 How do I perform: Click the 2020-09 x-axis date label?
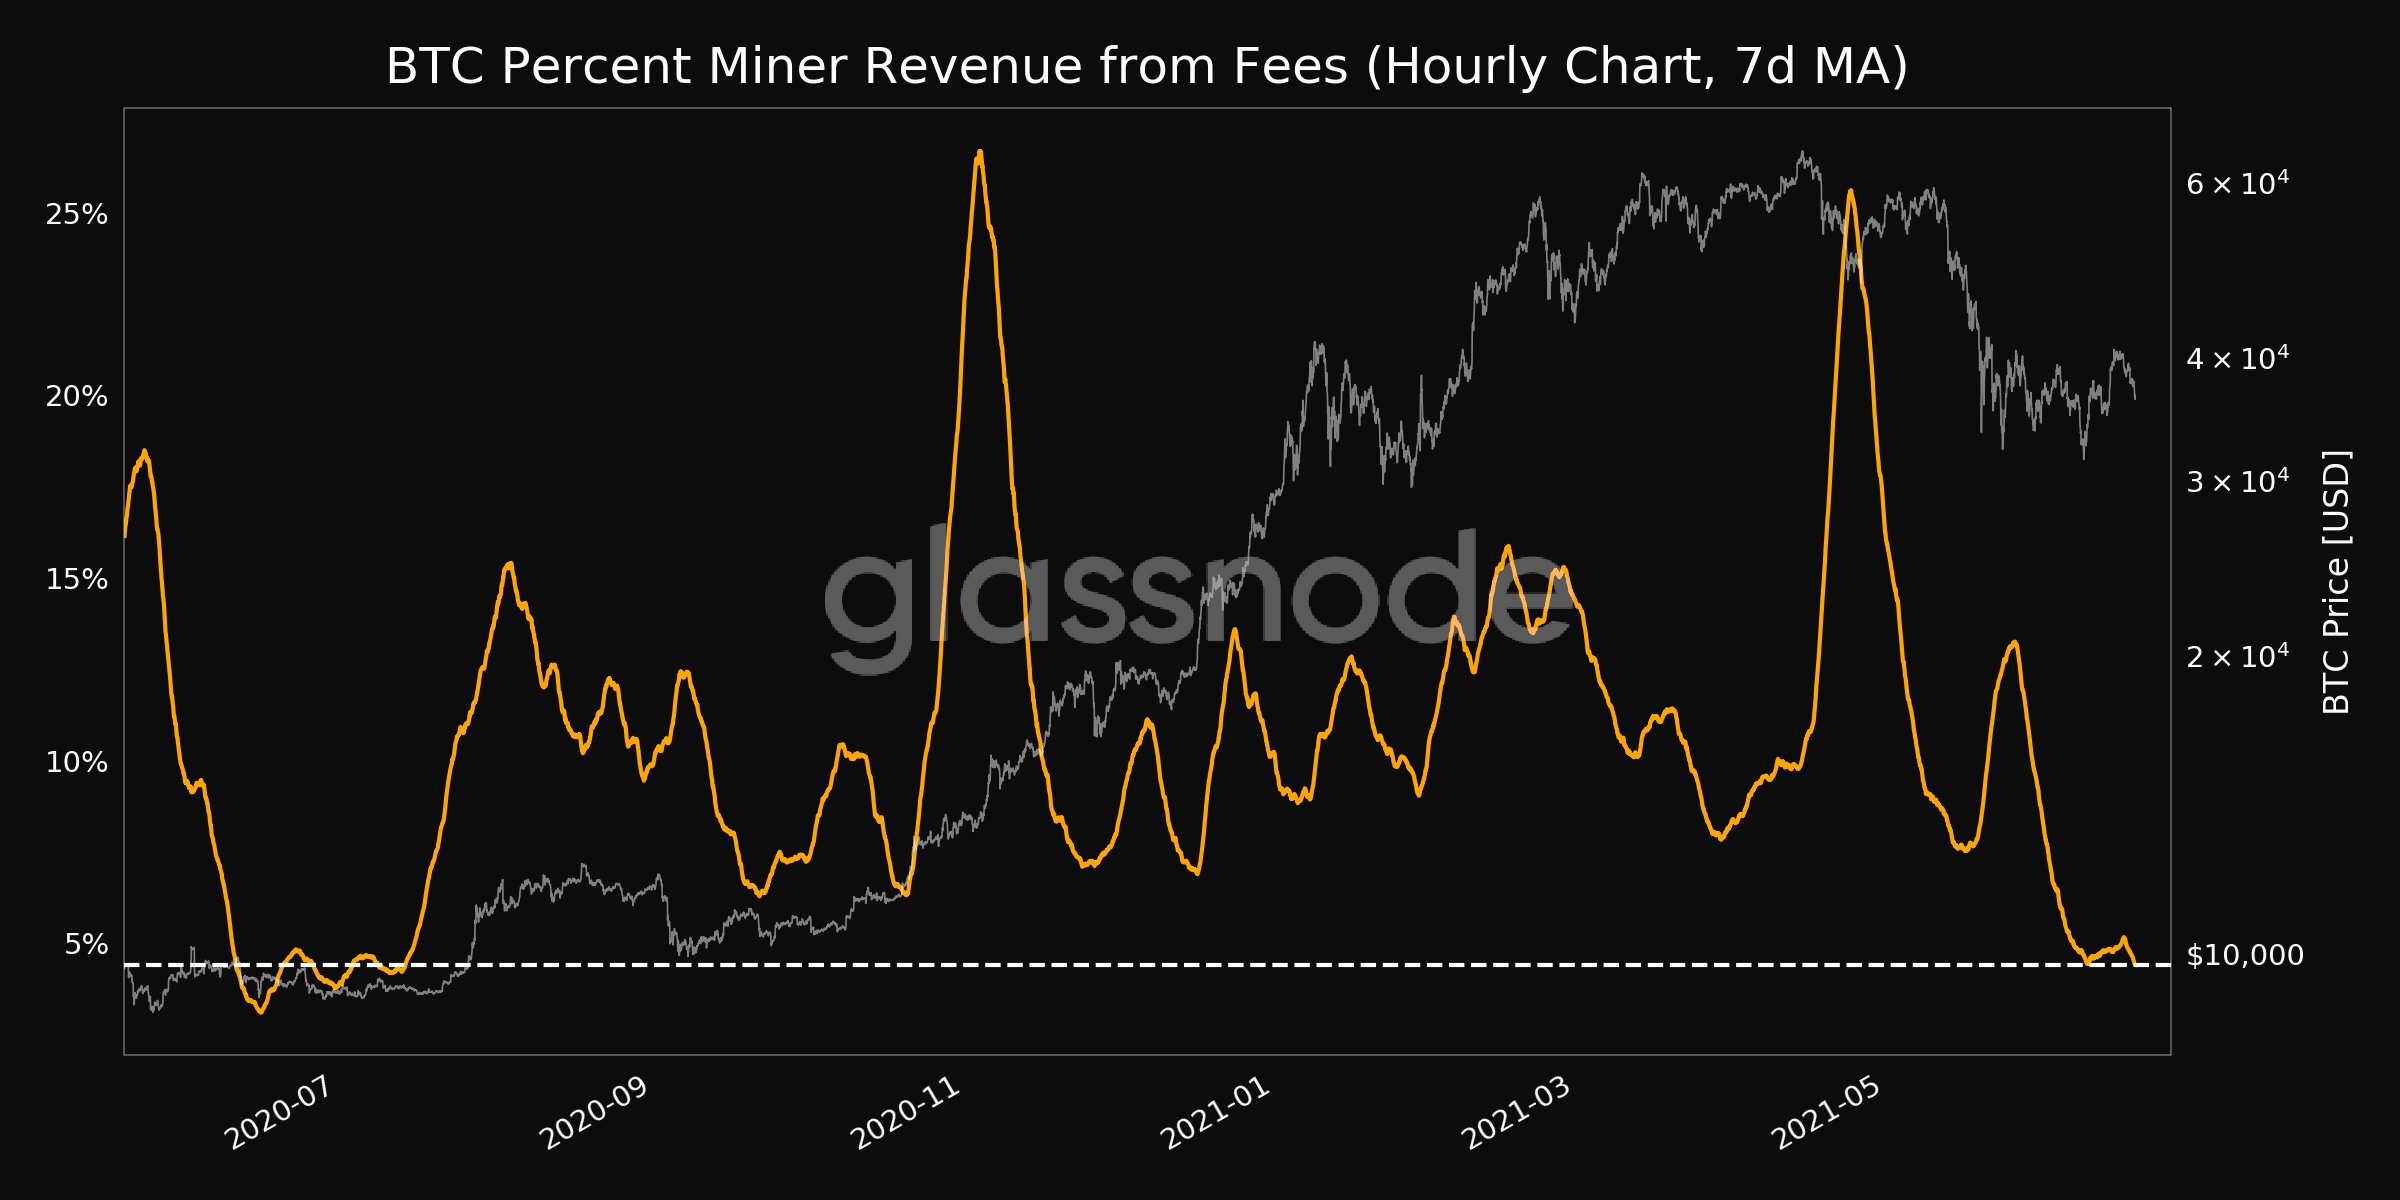click(593, 1114)
